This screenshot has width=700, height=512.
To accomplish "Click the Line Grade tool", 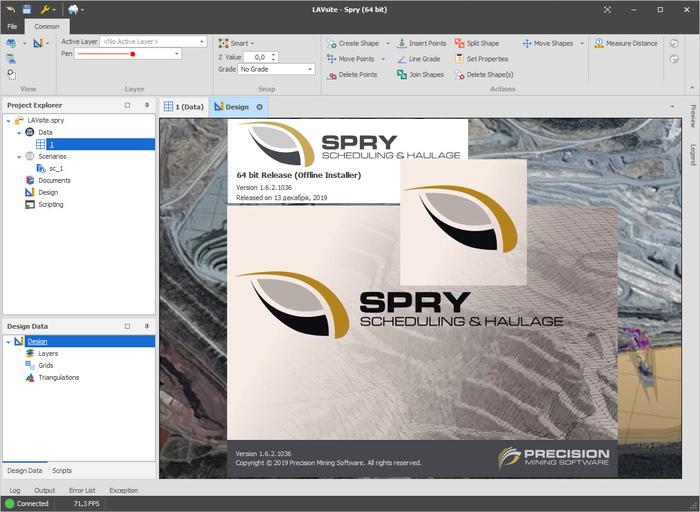I will coord(418,59).
